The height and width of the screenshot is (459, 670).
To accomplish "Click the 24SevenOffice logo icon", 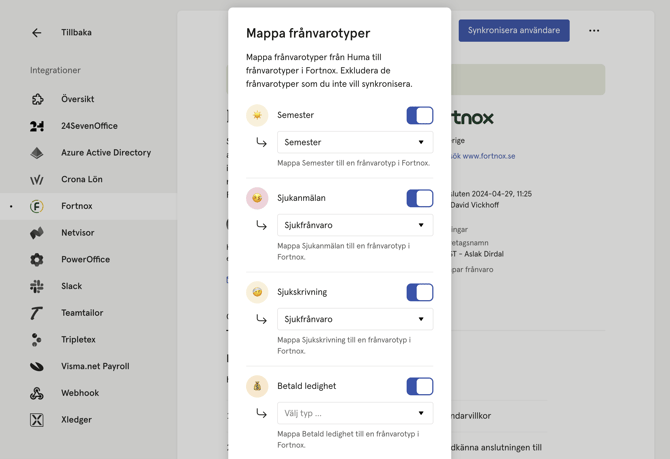I will coord(37,126).
